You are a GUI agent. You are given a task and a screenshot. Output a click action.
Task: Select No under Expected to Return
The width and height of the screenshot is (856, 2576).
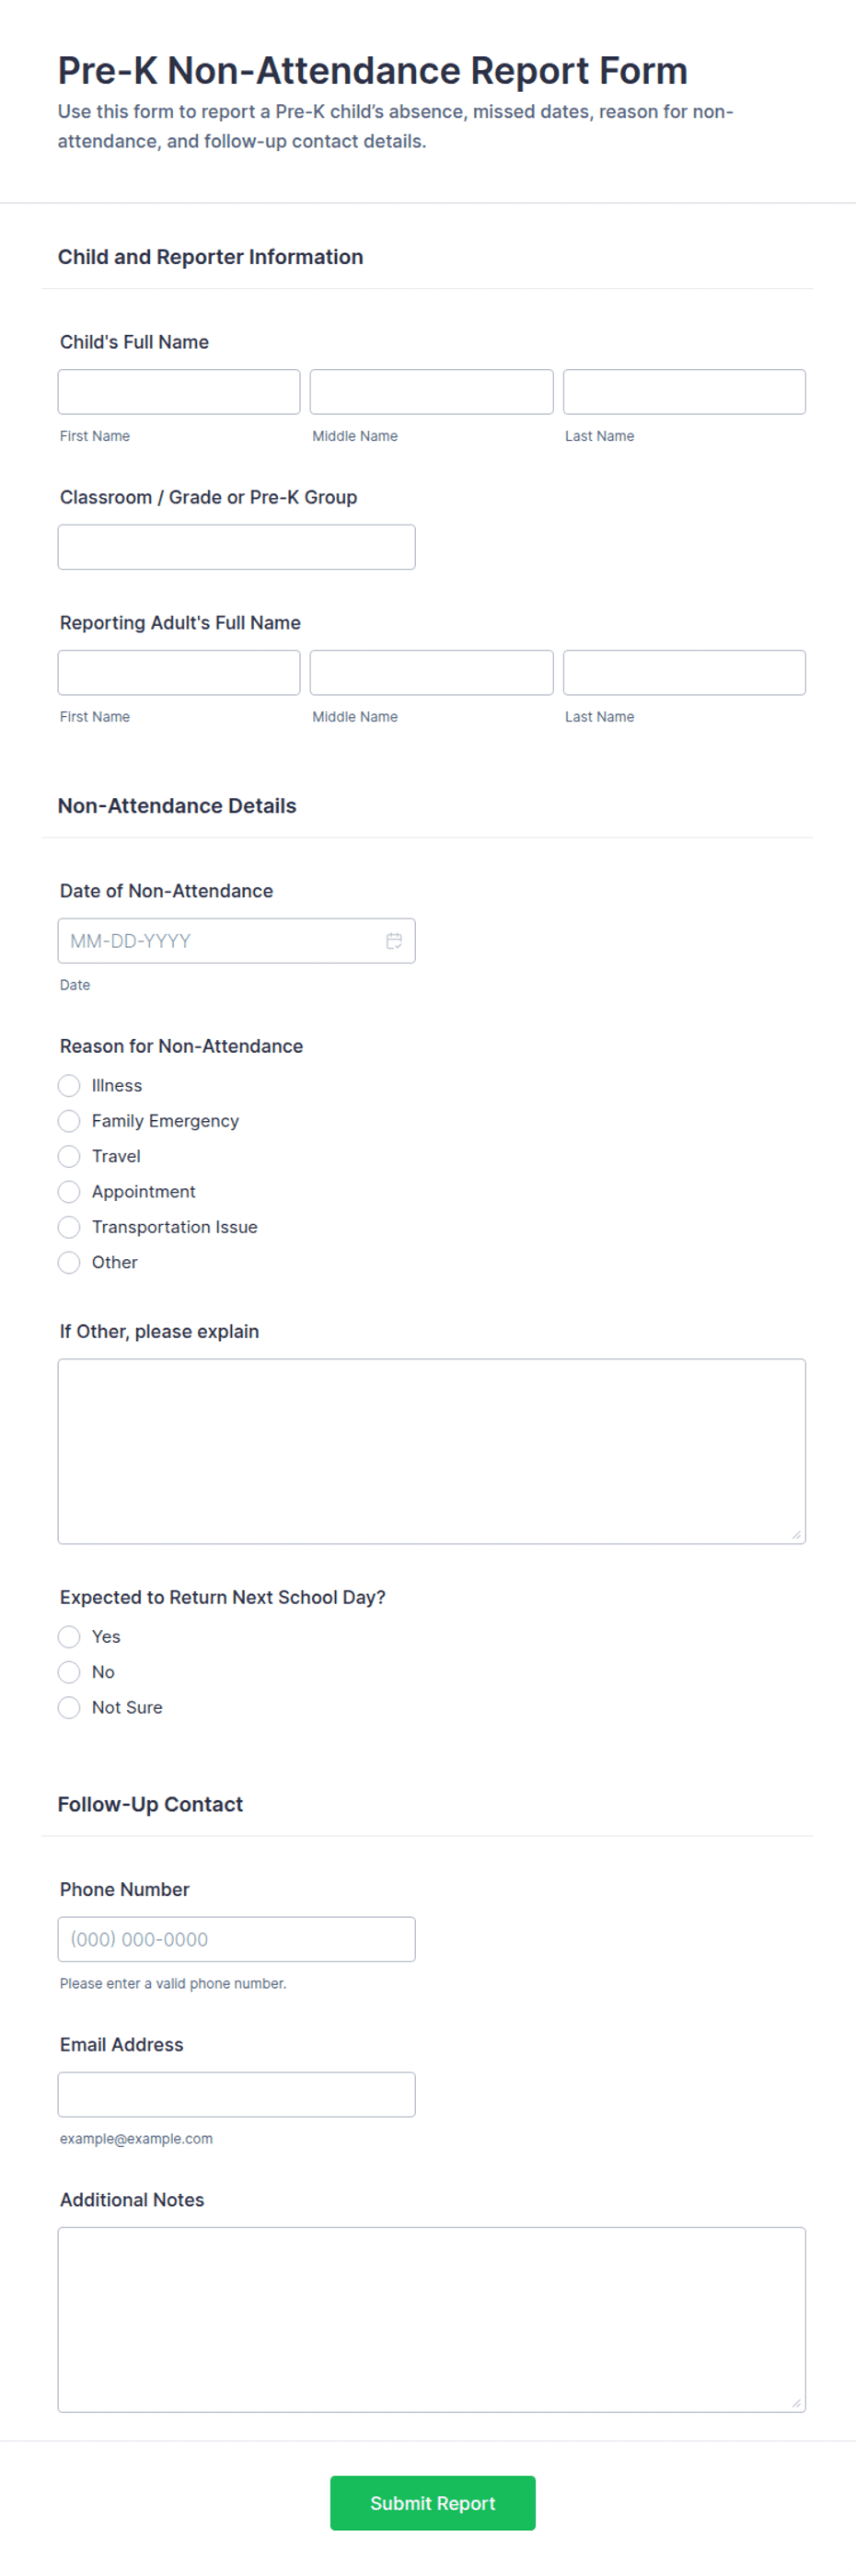pos(69,1672)
